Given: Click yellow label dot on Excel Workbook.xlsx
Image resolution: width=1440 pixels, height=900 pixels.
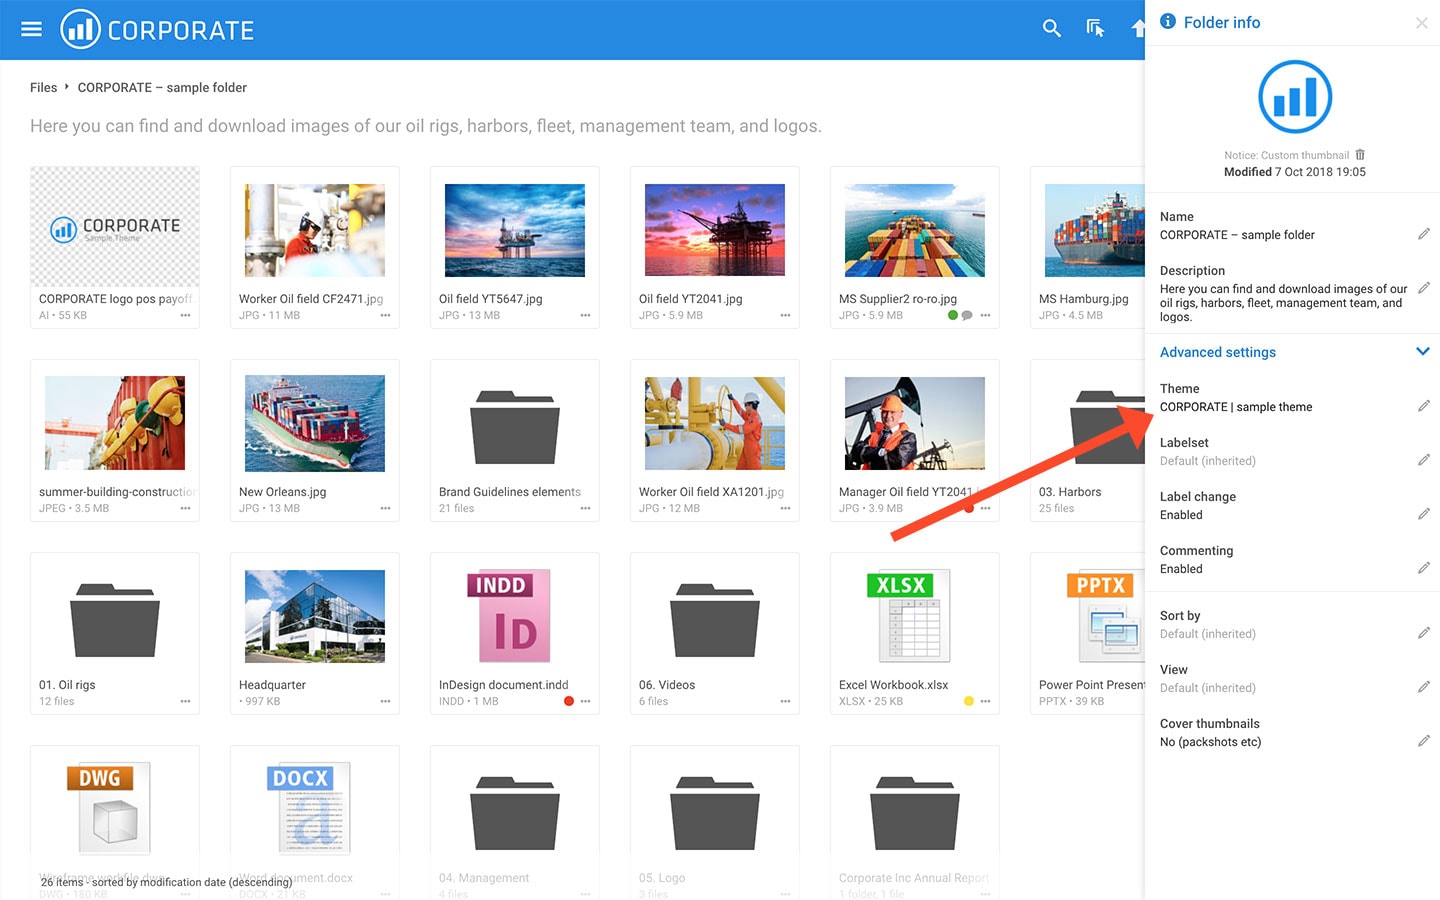Looking at the screenshot, I should point(968,701).
